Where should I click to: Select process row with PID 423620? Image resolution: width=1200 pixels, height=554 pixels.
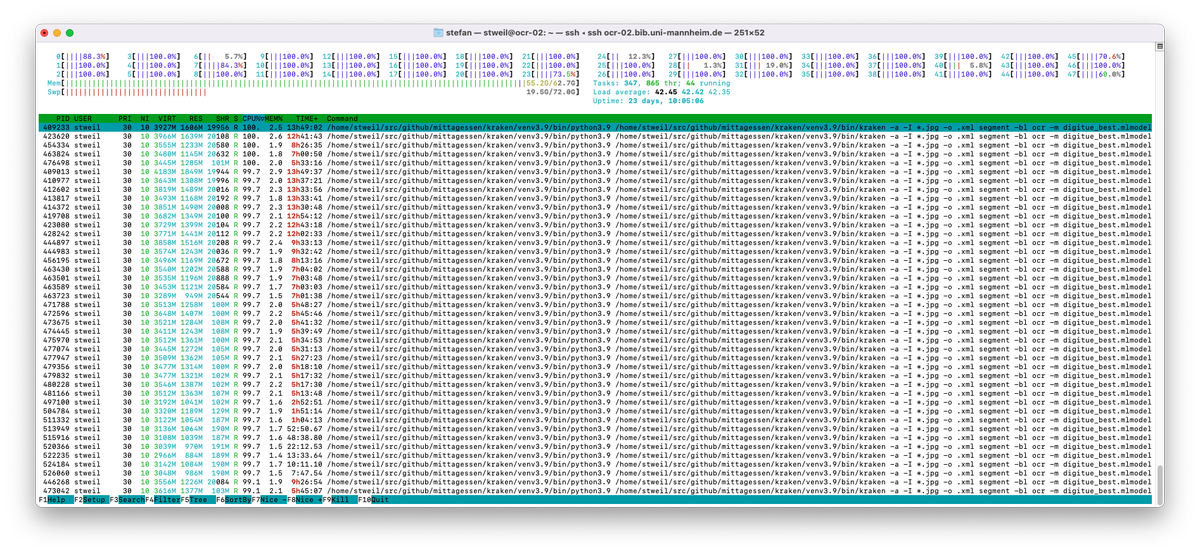(594, 137)
